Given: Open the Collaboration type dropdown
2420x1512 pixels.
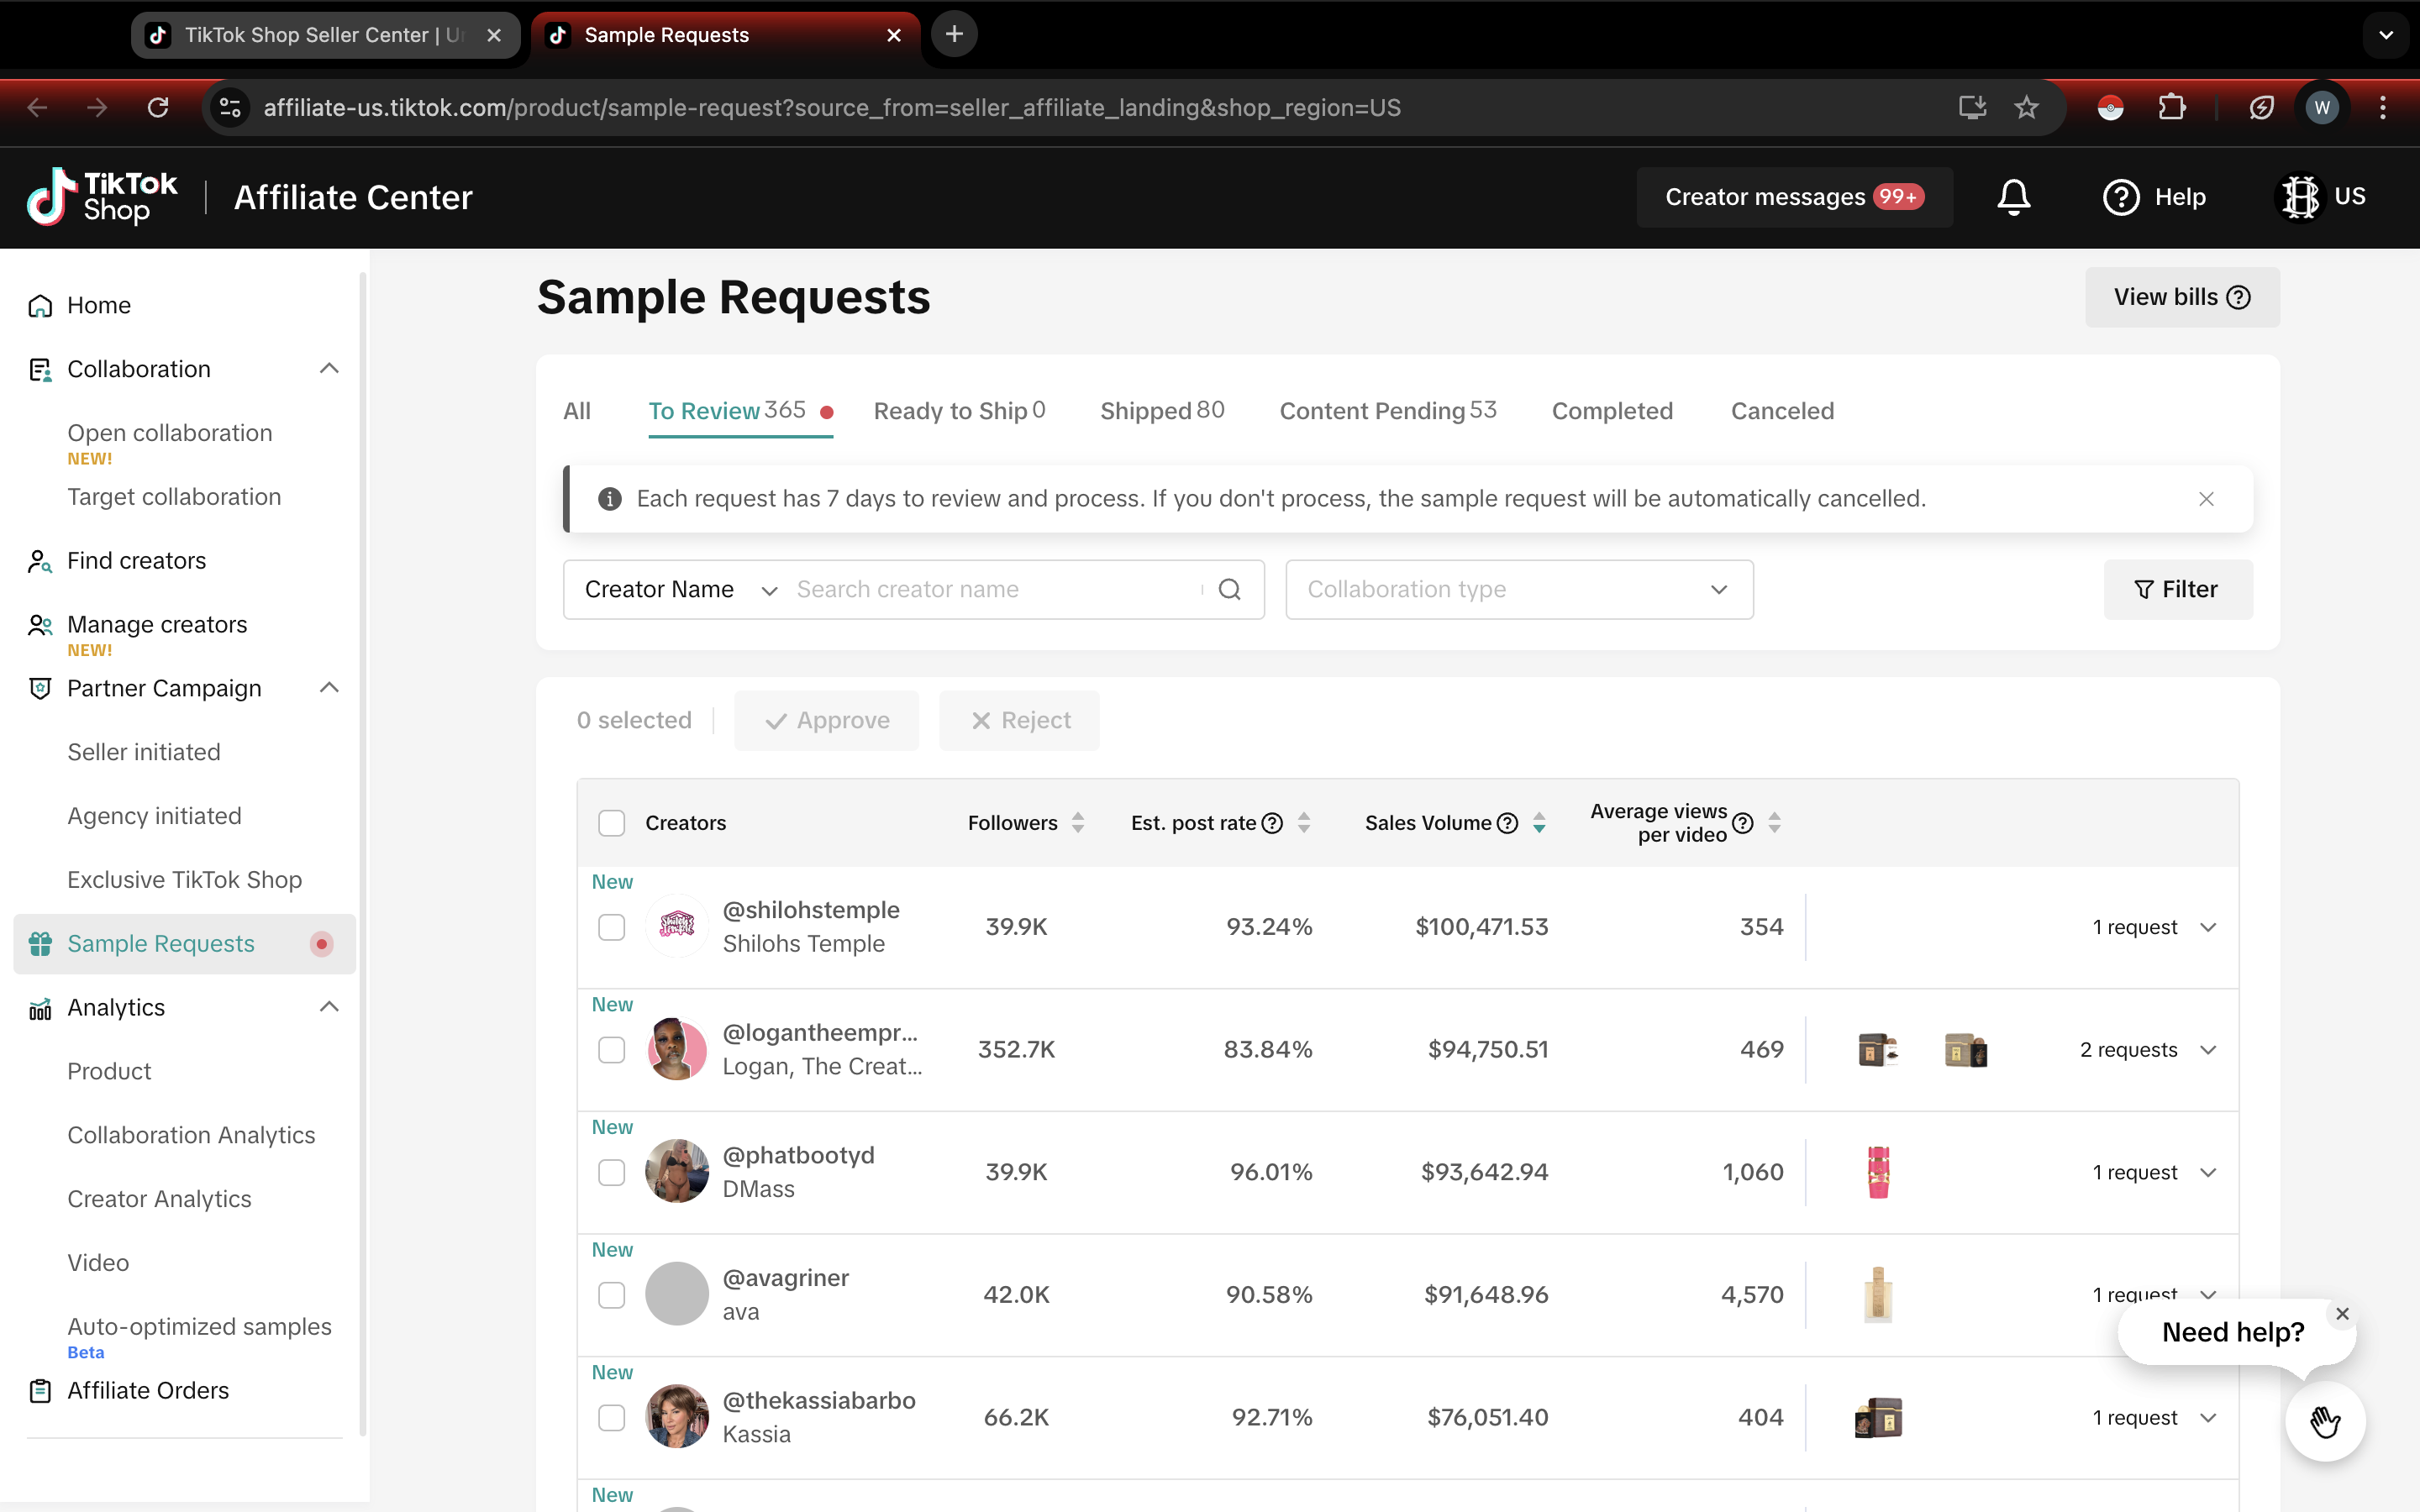Looking at the screenshot, I should [x=1518, y=589].
